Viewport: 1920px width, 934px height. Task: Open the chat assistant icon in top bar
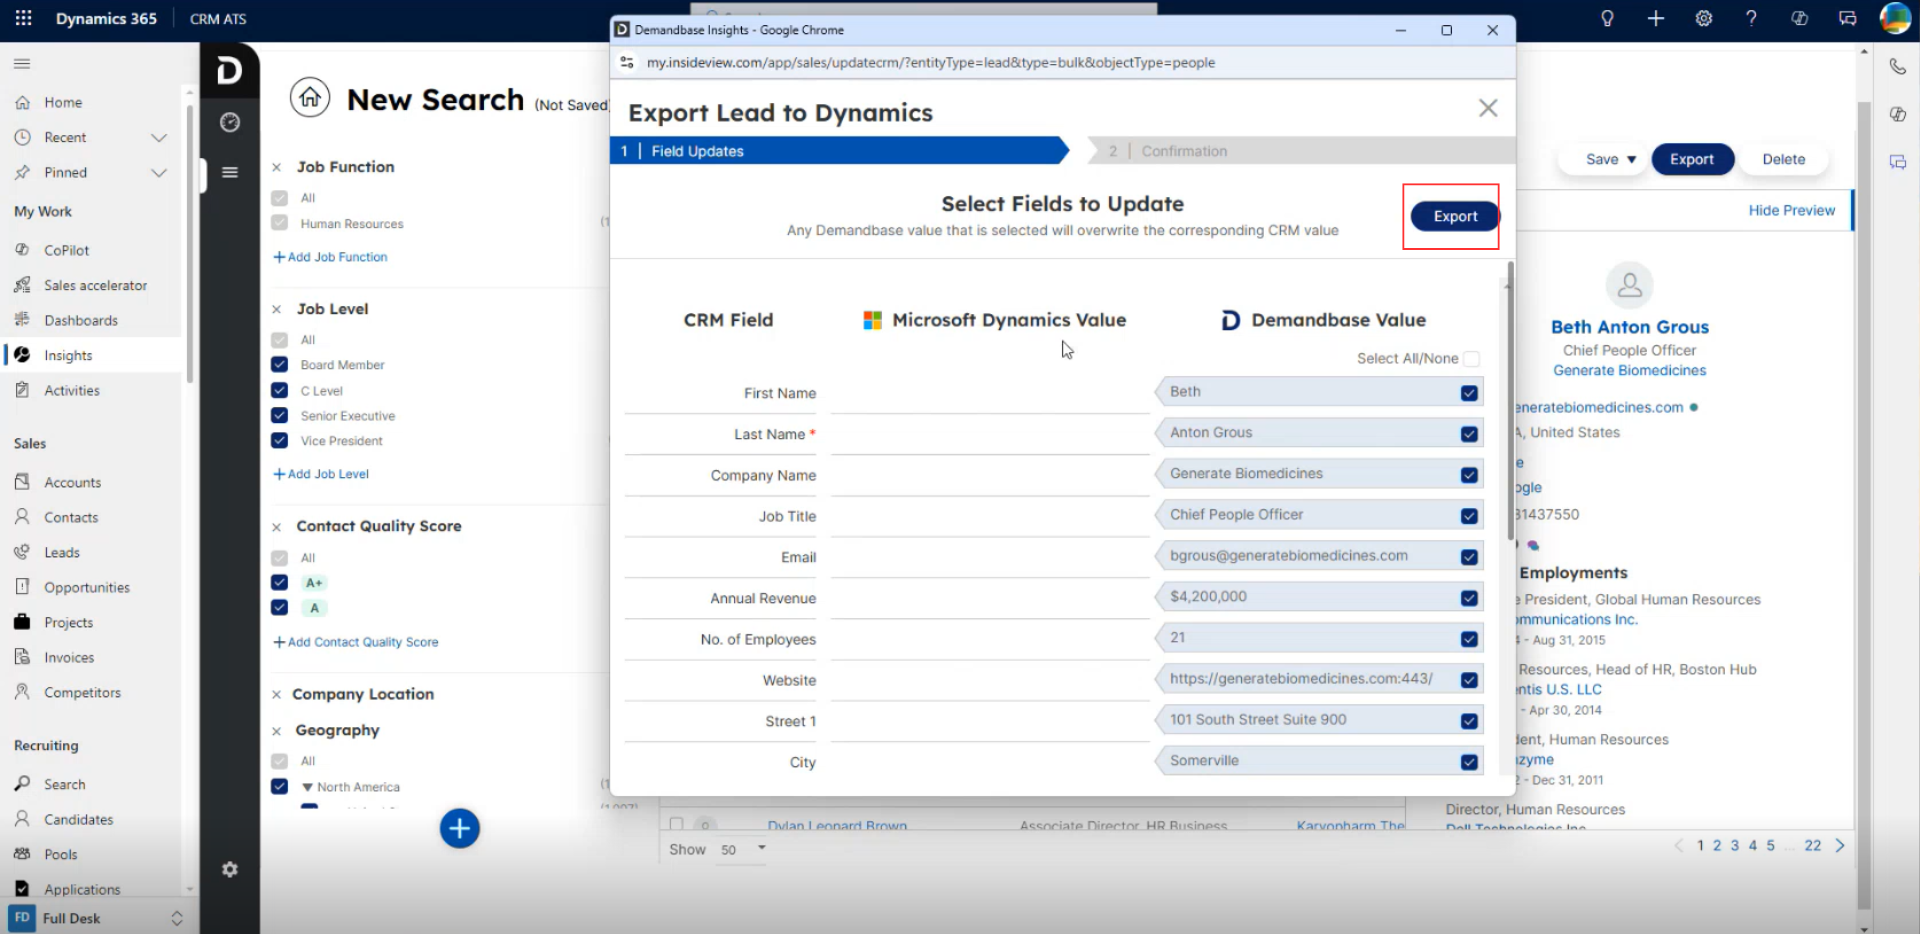pos(1847,18)
